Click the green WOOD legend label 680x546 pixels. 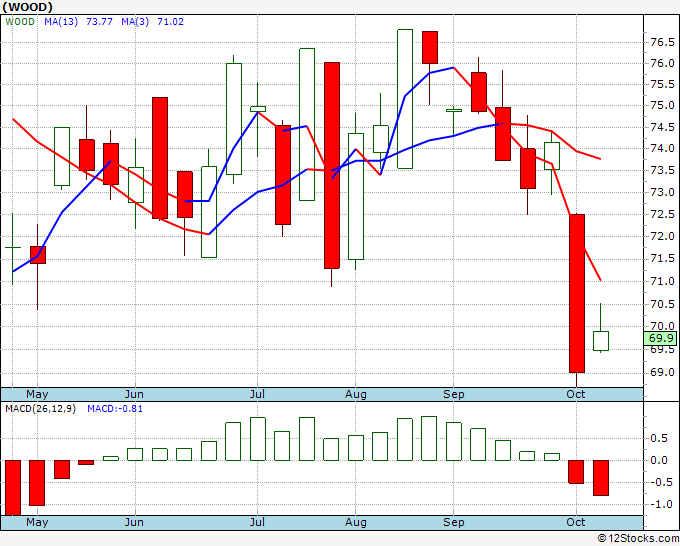[x=20, y=22]
